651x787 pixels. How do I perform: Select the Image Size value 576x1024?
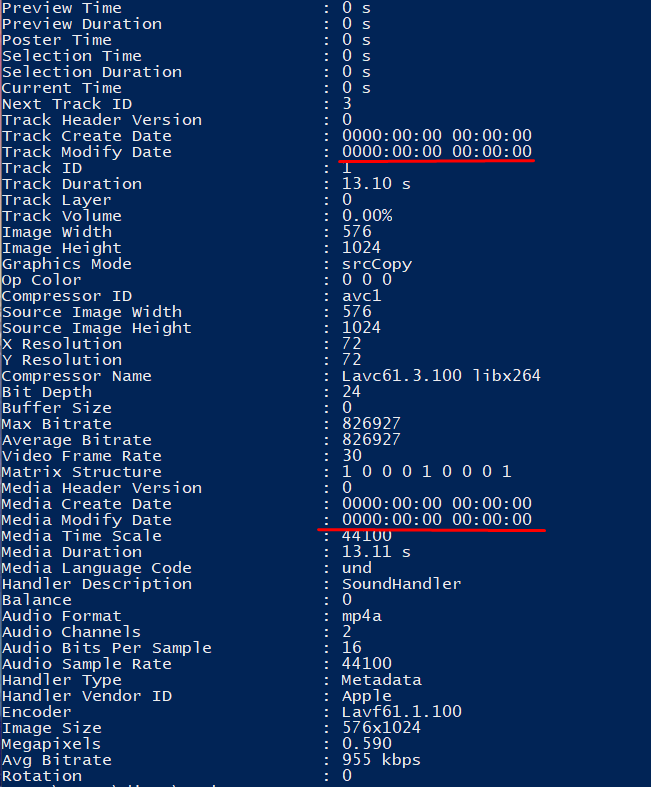pyautogui.click(x=381, y=728)
